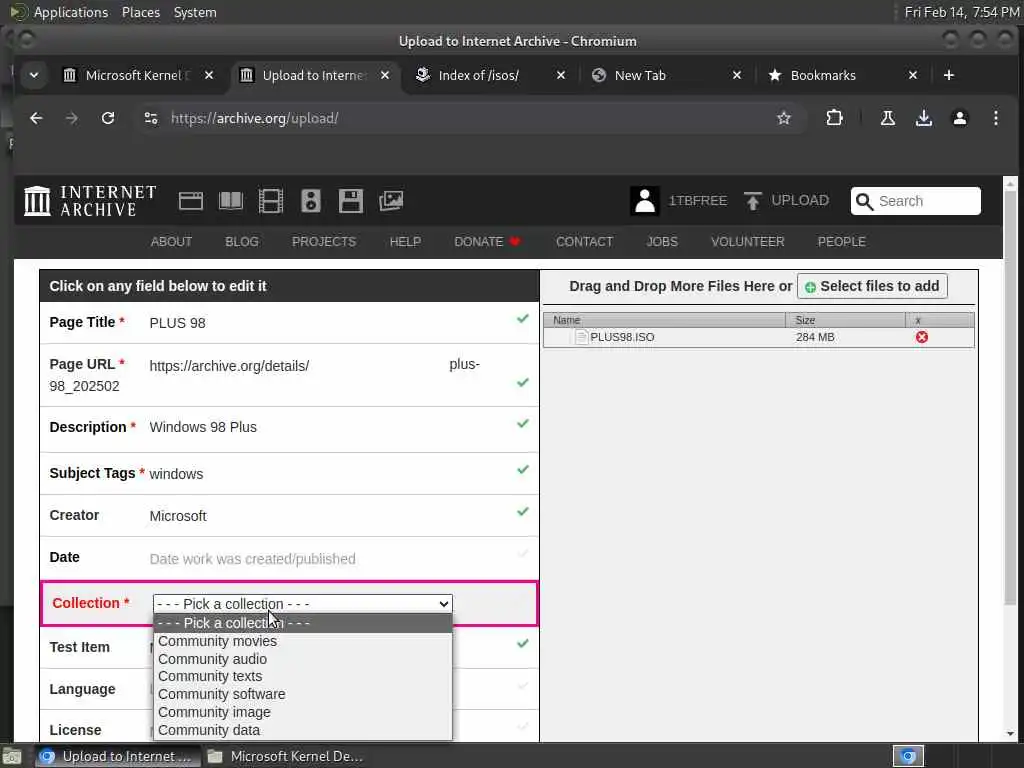Viewport: 1024px width, 768px height.
Task: Open the software (floppy disk) collection icon
Action: click(351, 201)
